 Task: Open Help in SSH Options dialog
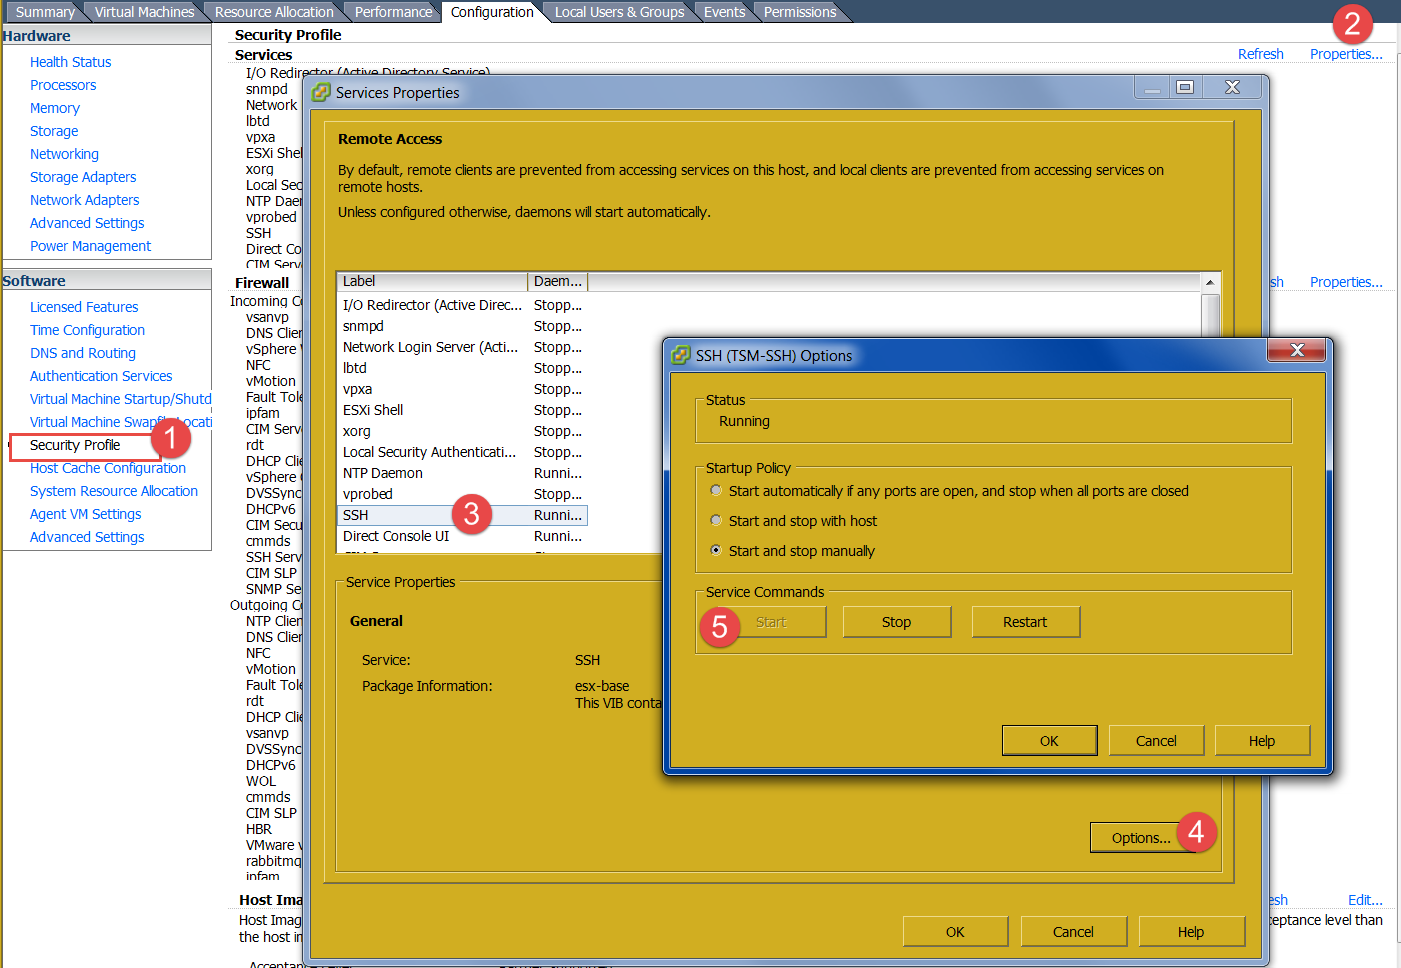pyautogui.click(x=1262, y=741)
